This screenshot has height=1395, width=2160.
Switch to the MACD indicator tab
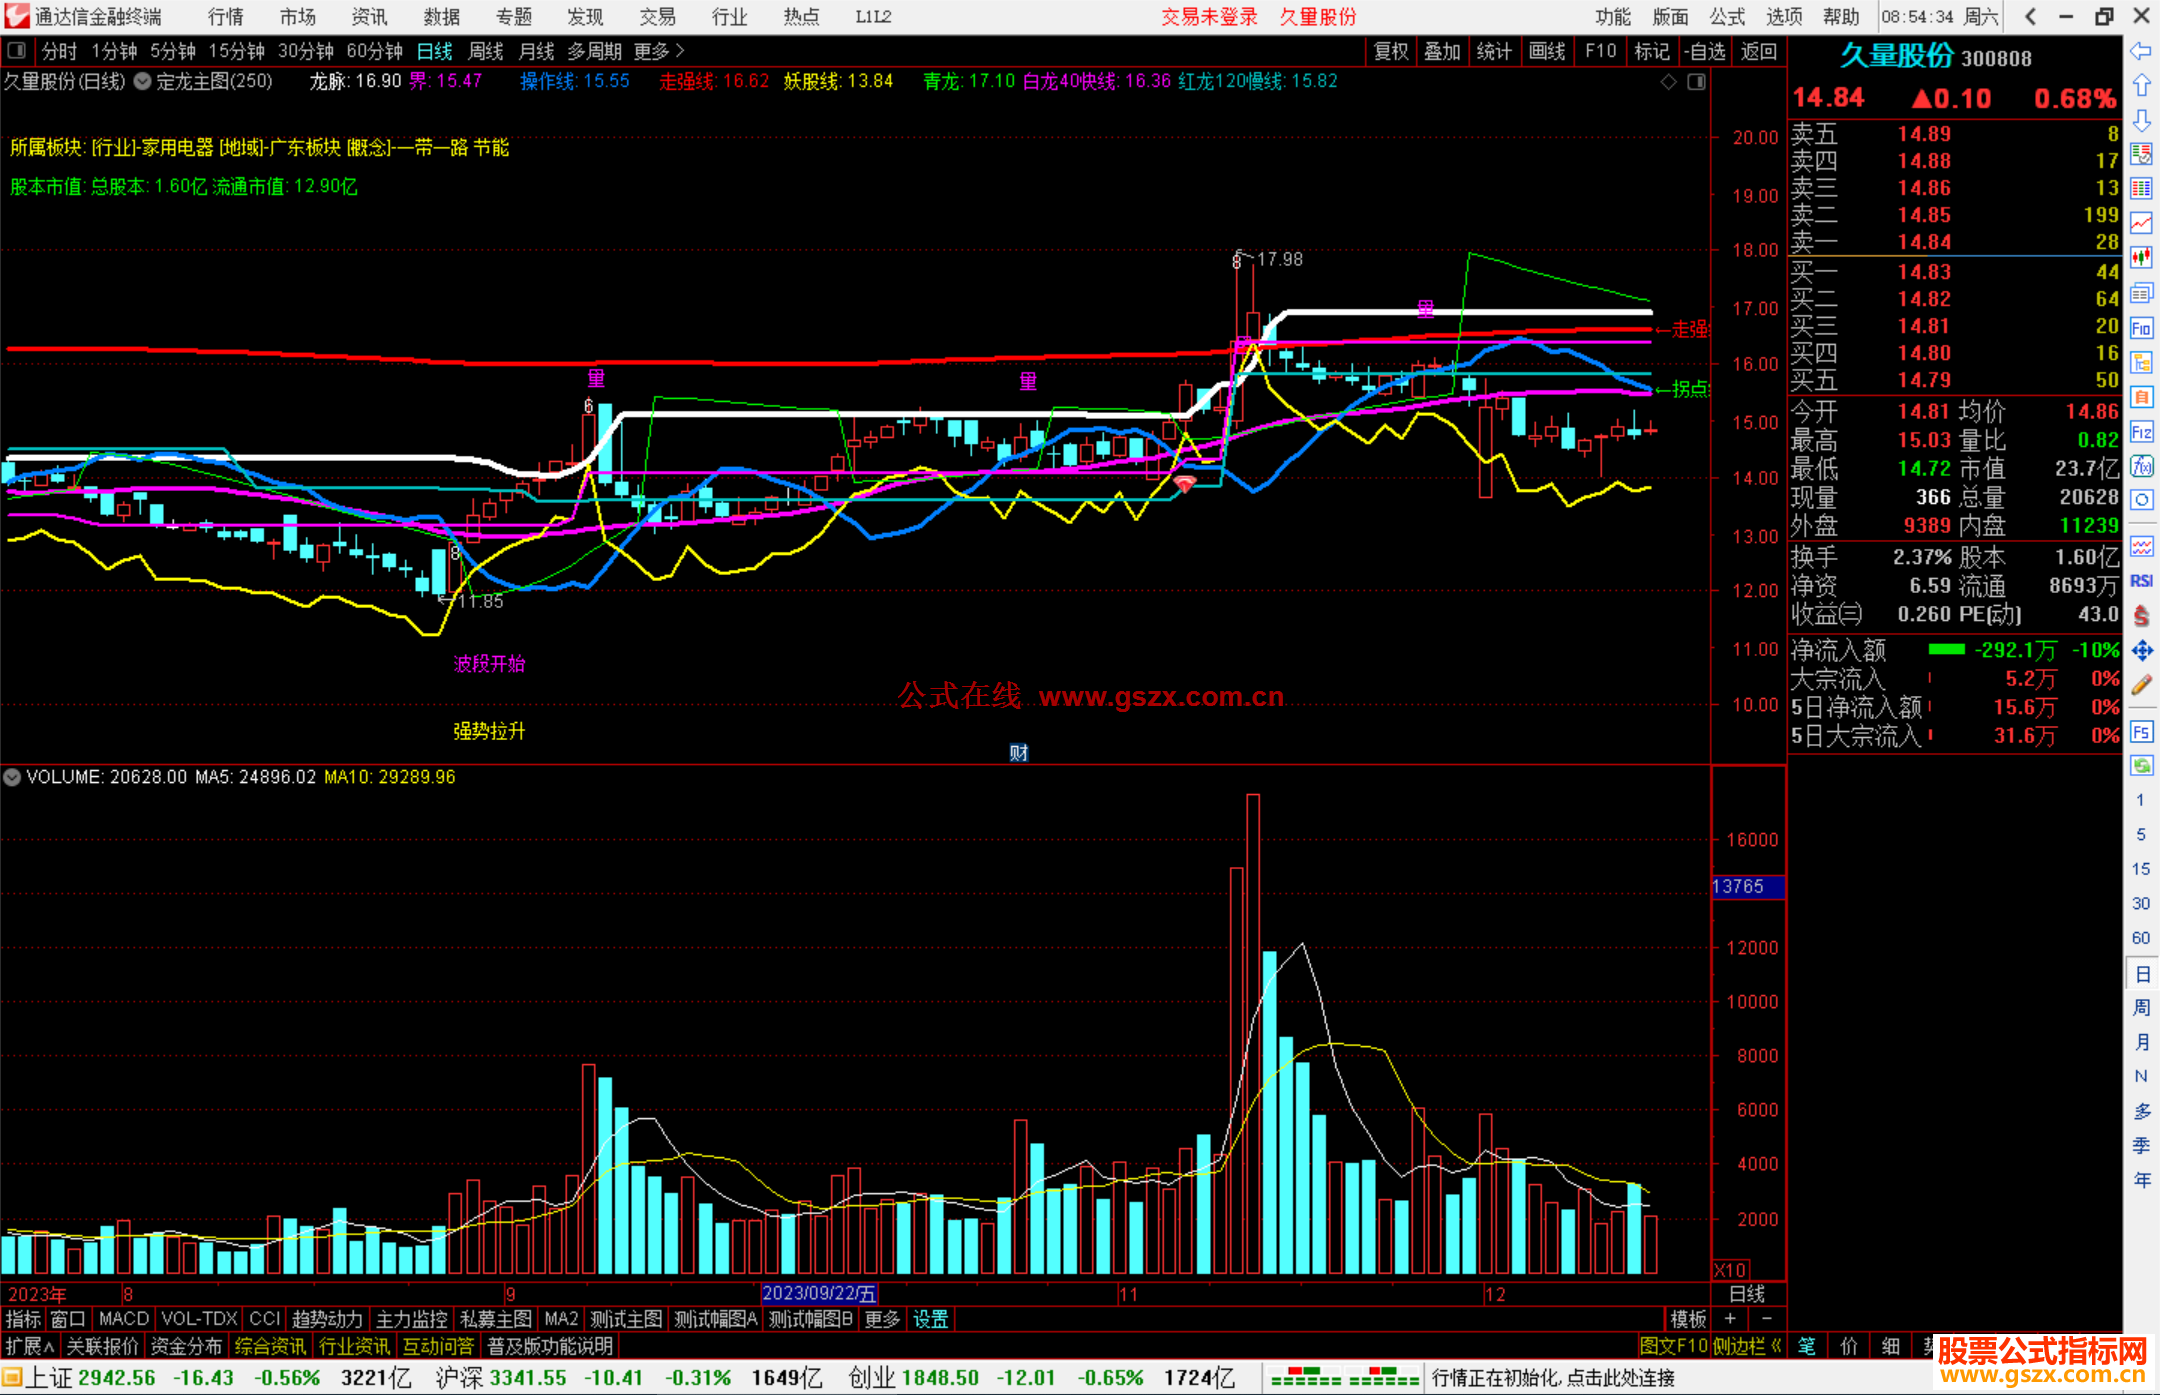(123, 1319)
